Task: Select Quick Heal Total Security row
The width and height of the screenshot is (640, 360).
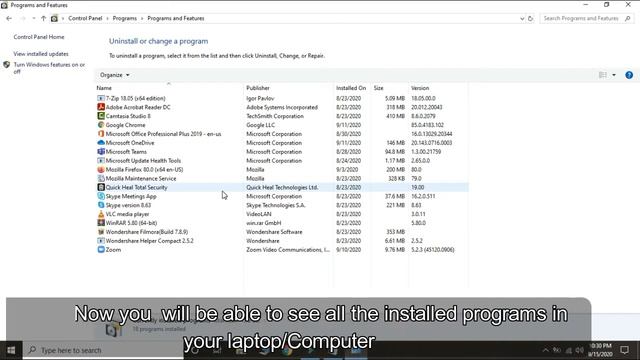Action: (x=282, y=187)
